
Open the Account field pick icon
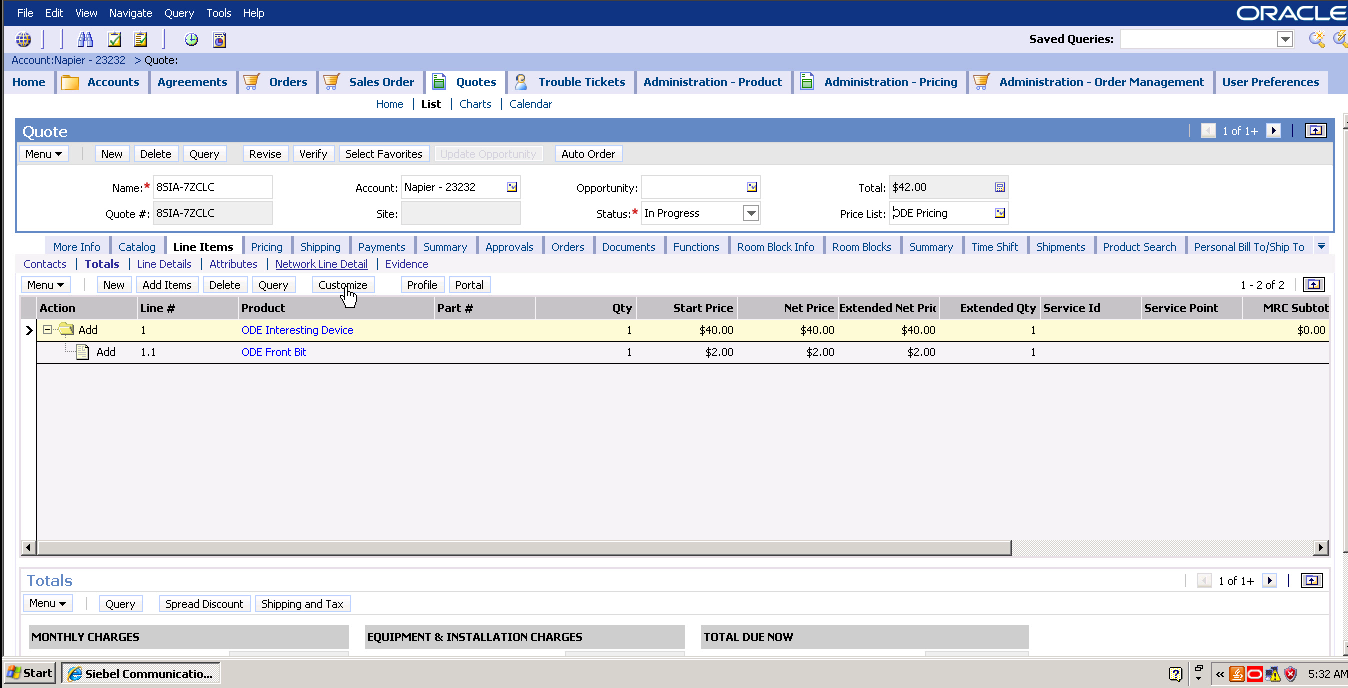(512, 187)
